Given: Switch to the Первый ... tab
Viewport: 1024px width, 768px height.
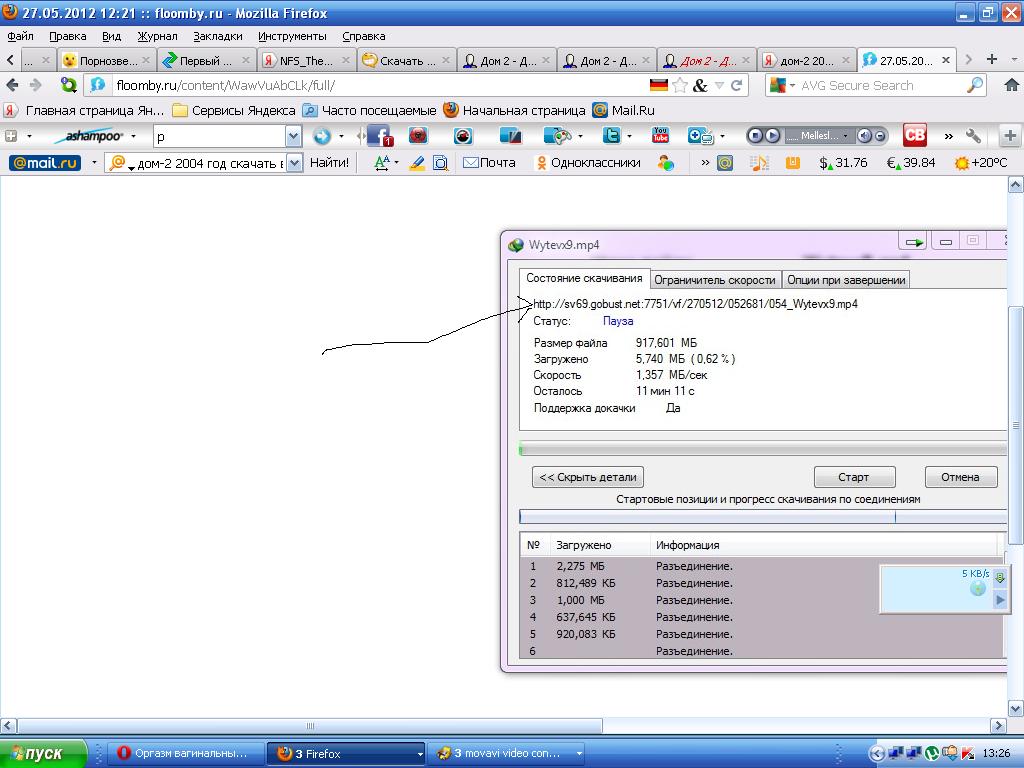Looking at the screenshot, I should pyautogui.click(x=206, y=60).
